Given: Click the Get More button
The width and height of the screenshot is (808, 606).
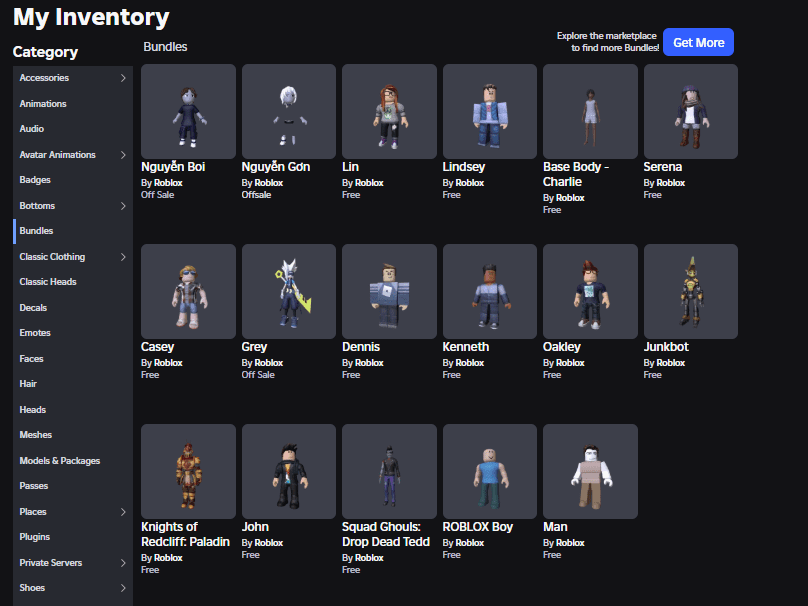Looking at the screenshot, I should [x=698, y=42].
